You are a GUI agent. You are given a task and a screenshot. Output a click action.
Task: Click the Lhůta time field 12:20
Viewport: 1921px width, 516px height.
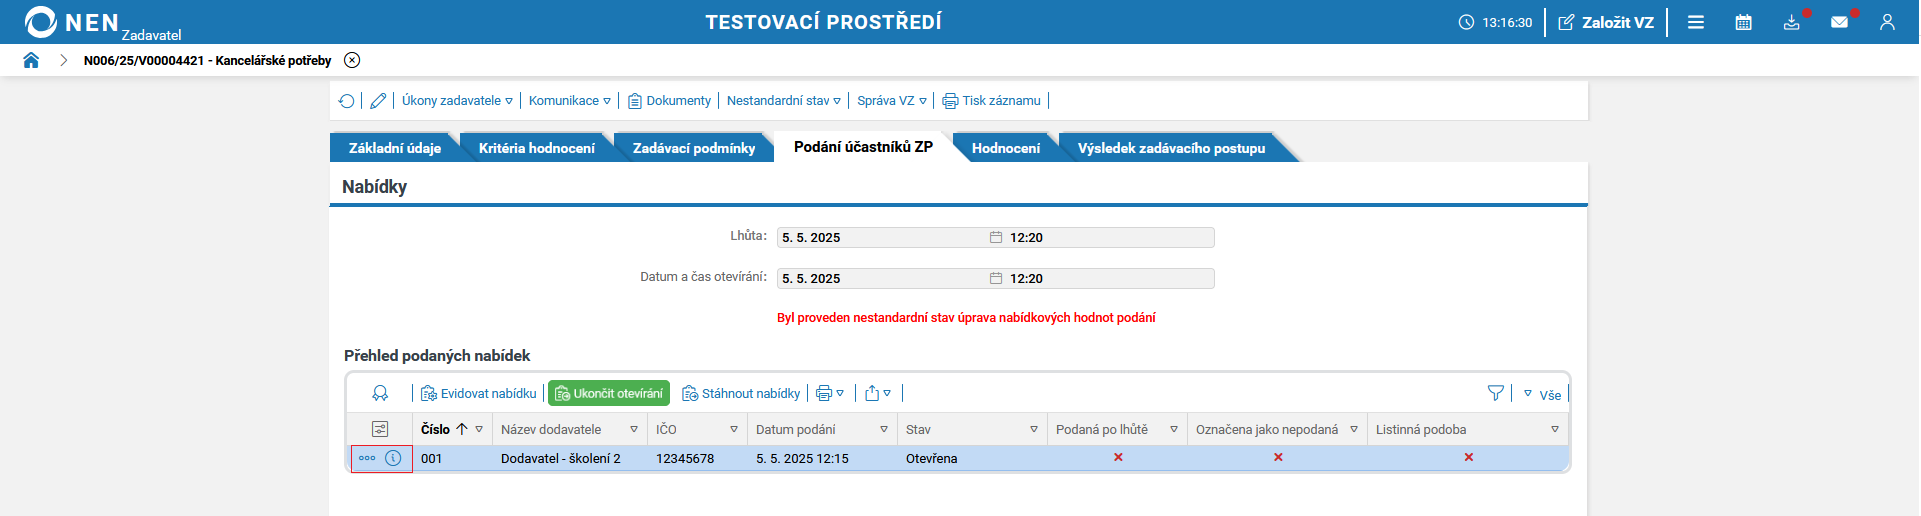[1110, 237]
